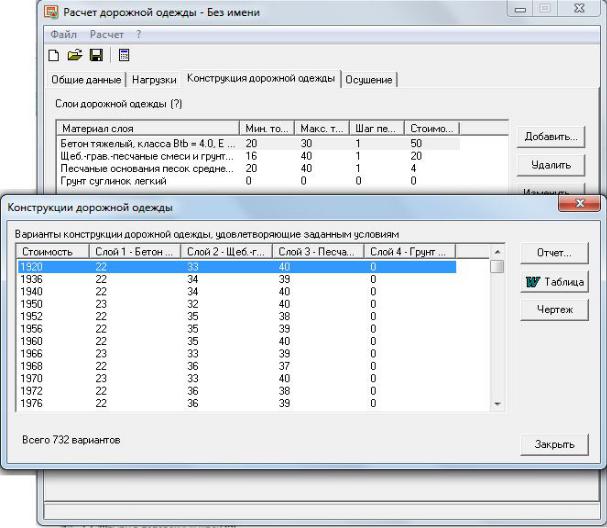This screenshot has width=607, height=528.
Task: Click the Добавить... button
Action: 551,136
